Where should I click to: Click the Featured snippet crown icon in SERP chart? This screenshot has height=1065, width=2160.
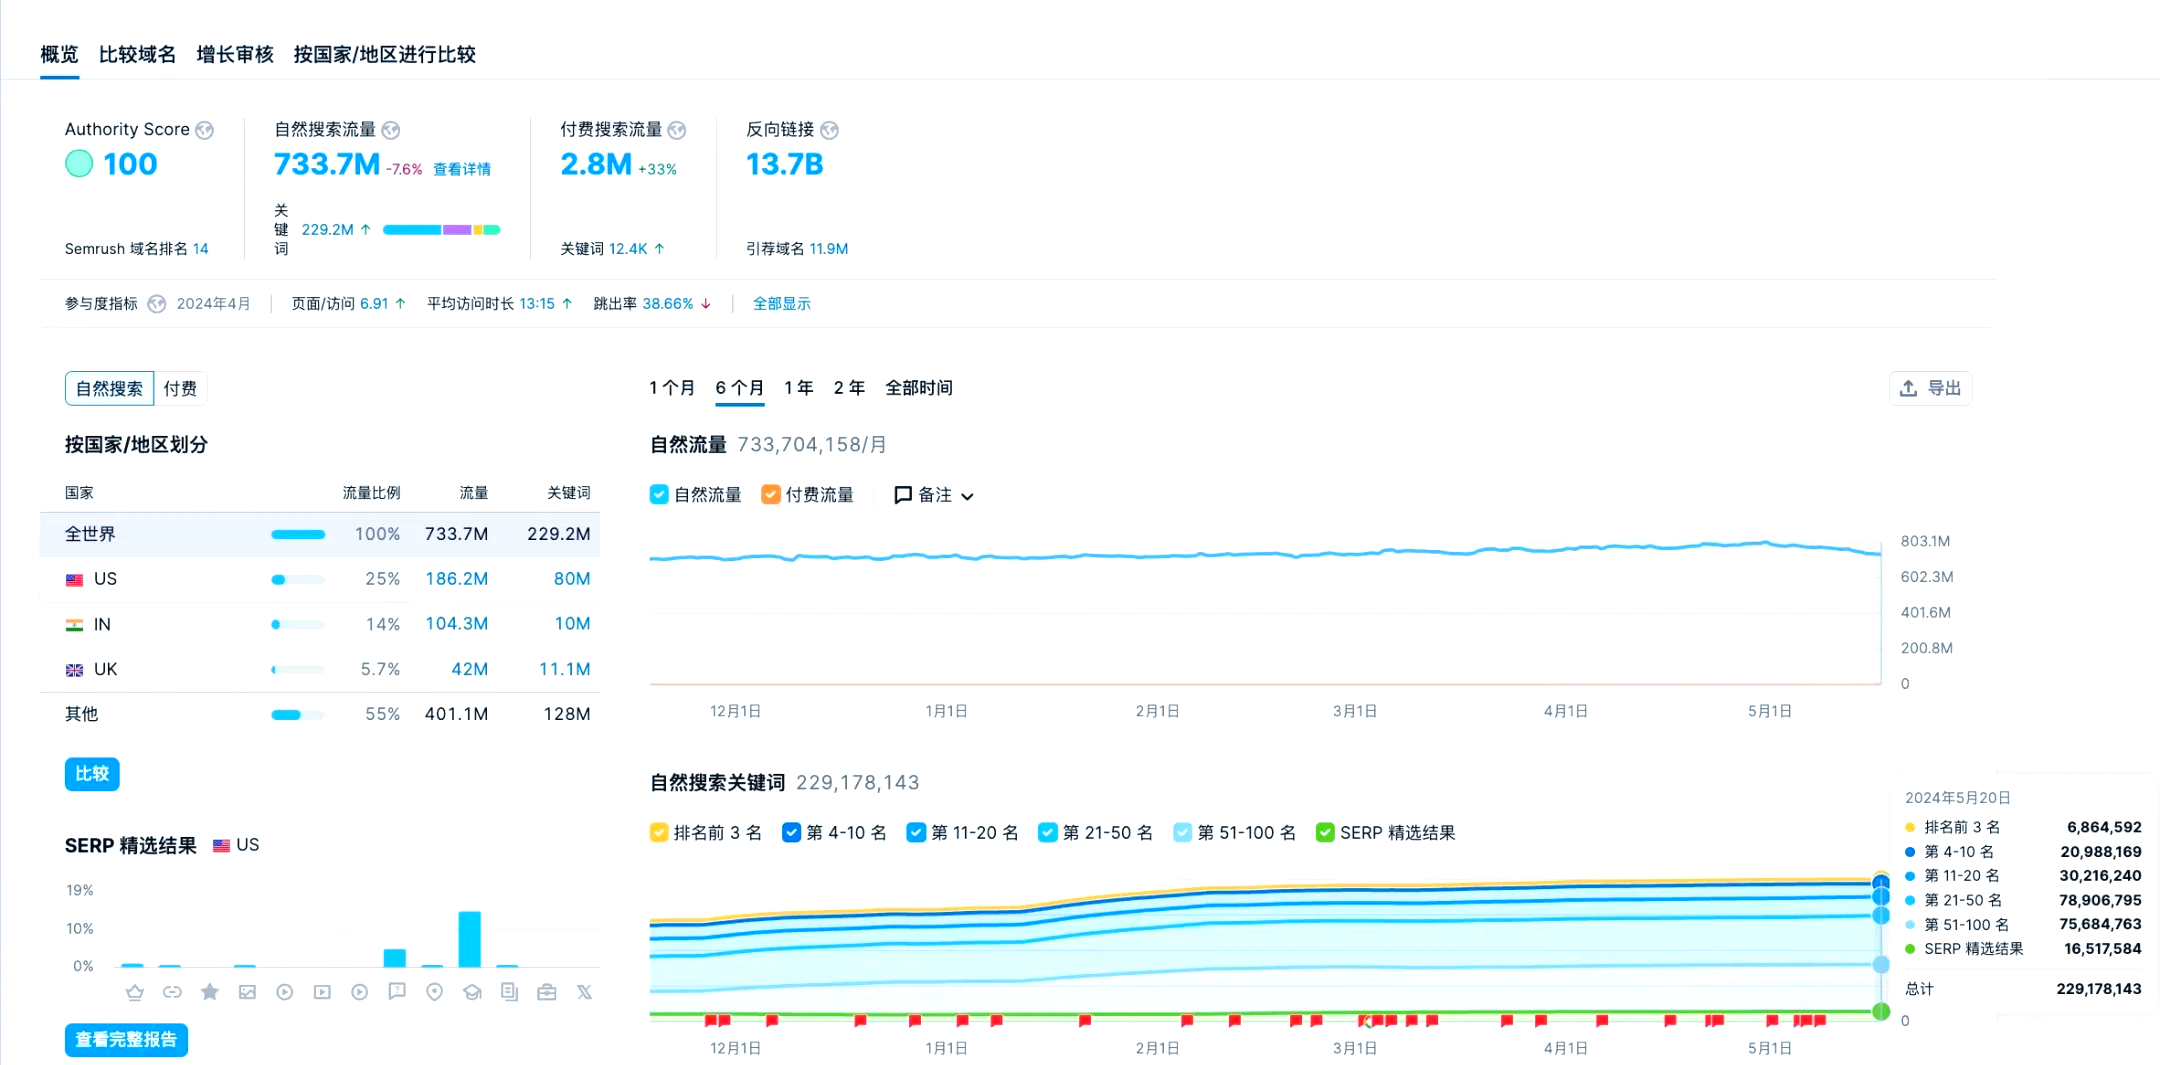click(134, 992)
